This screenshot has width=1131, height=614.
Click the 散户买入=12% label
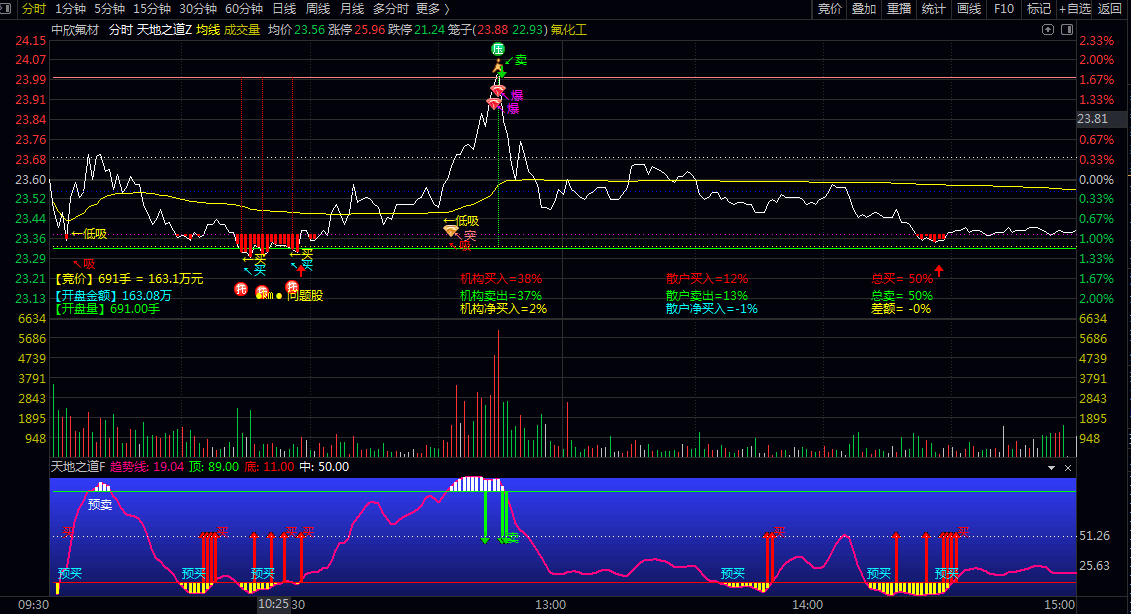707,279
